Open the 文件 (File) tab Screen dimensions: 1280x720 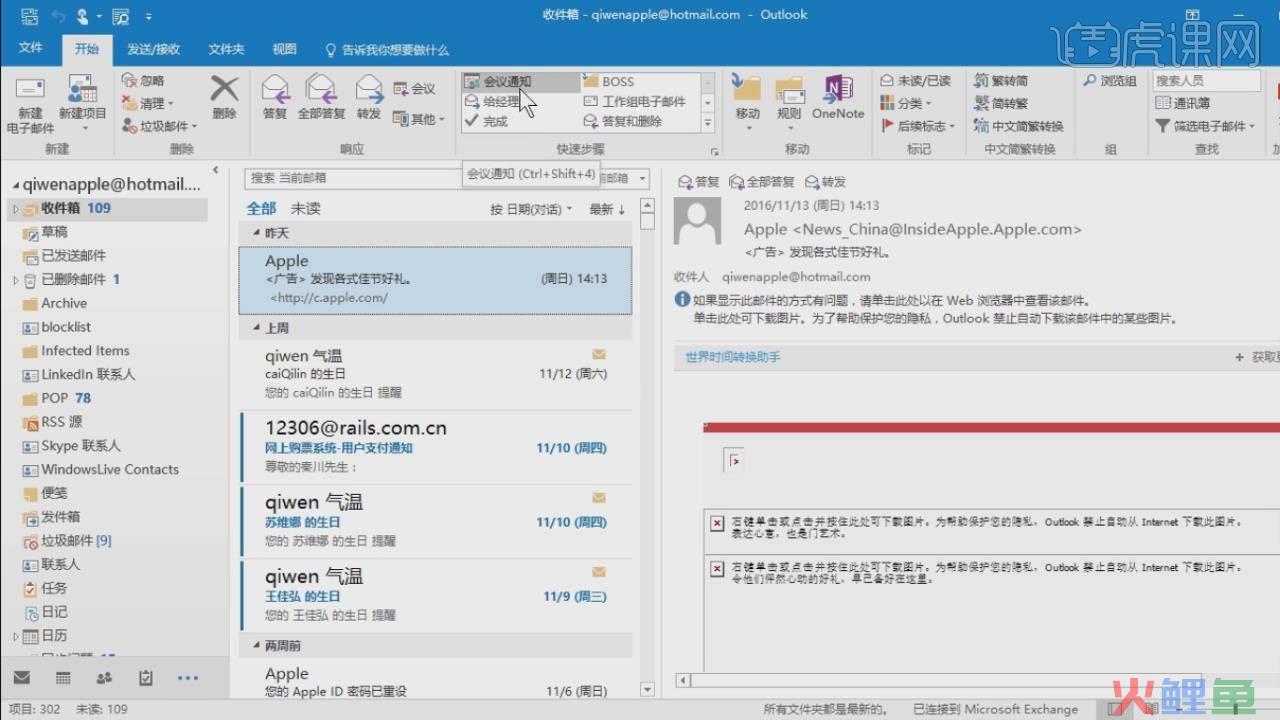pos(31,48)
